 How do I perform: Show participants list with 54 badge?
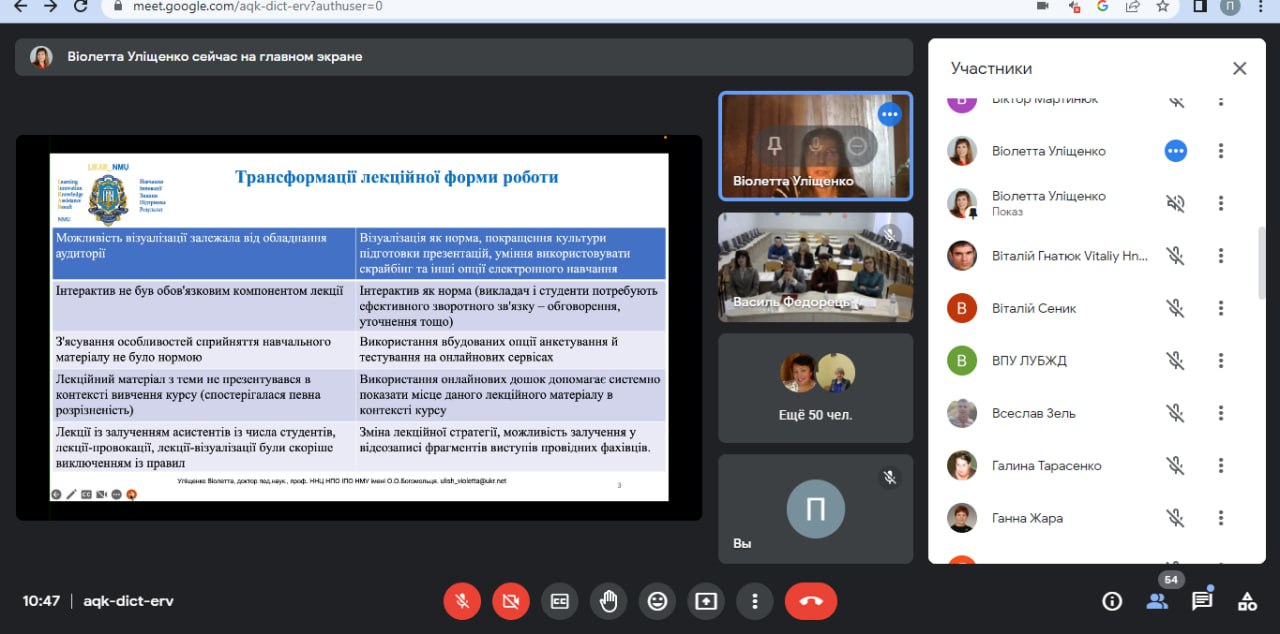[x=1157, y=601]
